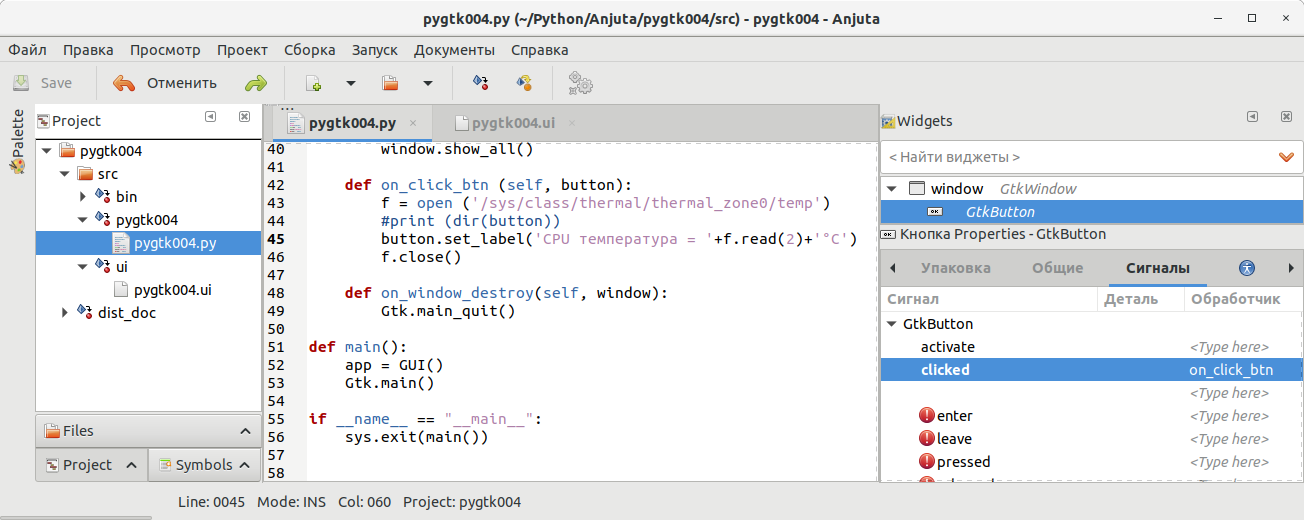The width and height of the screenshot is (1304, 520).
Task: Open the Проект menu
Action: [x=242, y=50]
